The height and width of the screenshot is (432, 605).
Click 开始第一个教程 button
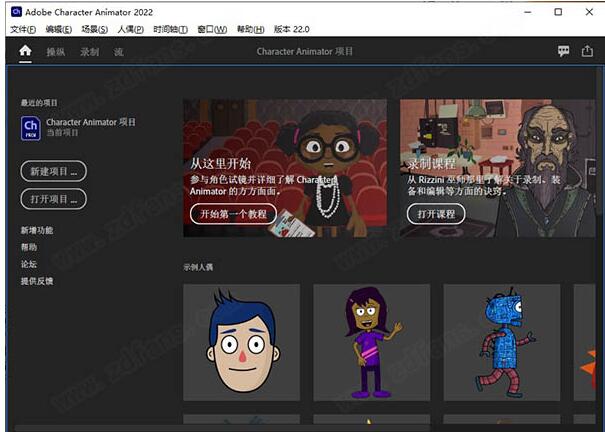(x=233, y=214)
